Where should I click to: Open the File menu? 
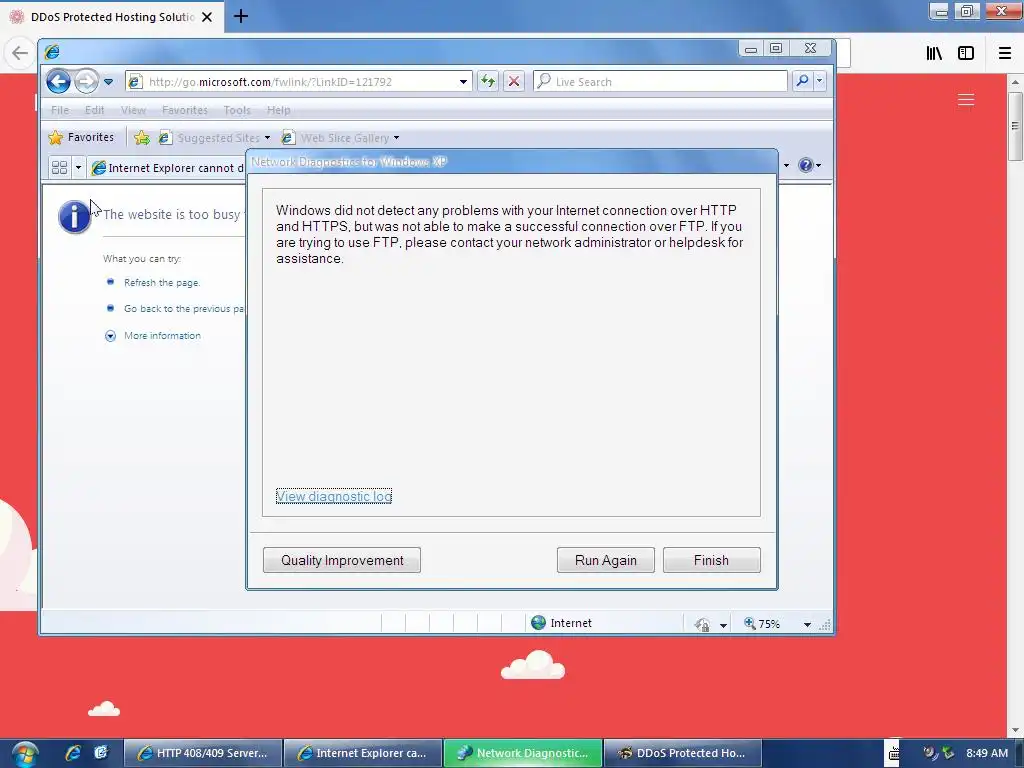60,110
